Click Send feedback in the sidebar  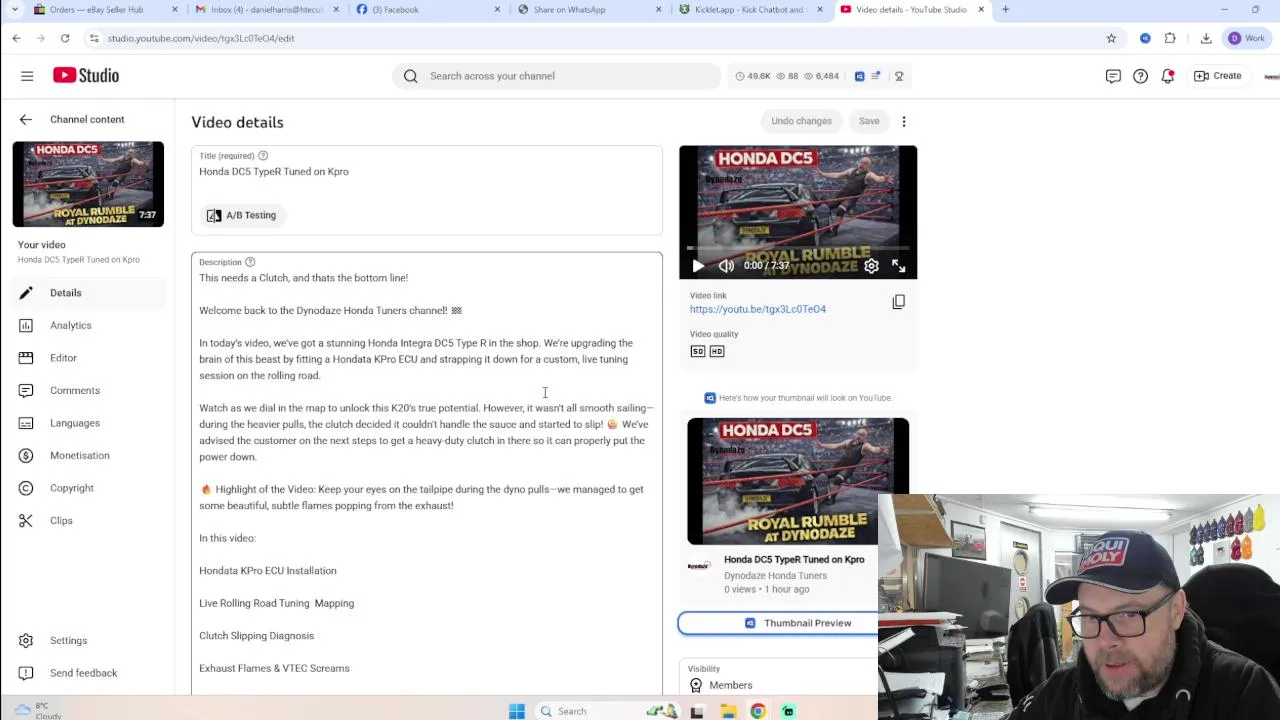[x=87, y=673]
